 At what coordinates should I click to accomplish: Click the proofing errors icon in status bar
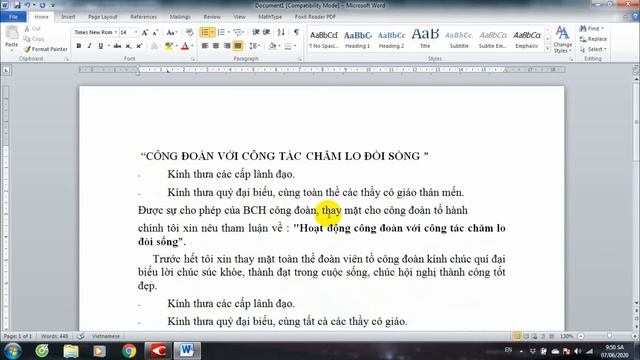click(x=81, y=336)
